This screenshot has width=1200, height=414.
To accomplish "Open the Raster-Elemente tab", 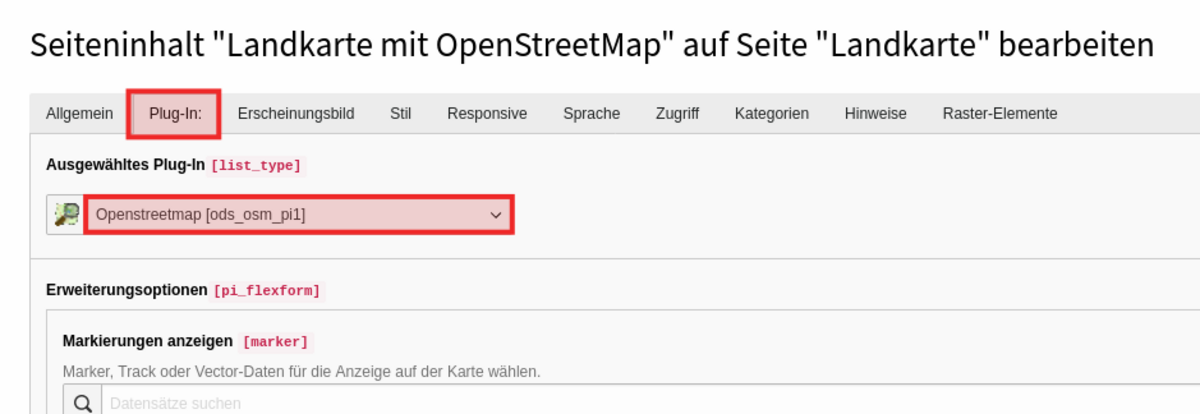I will 999,114.
